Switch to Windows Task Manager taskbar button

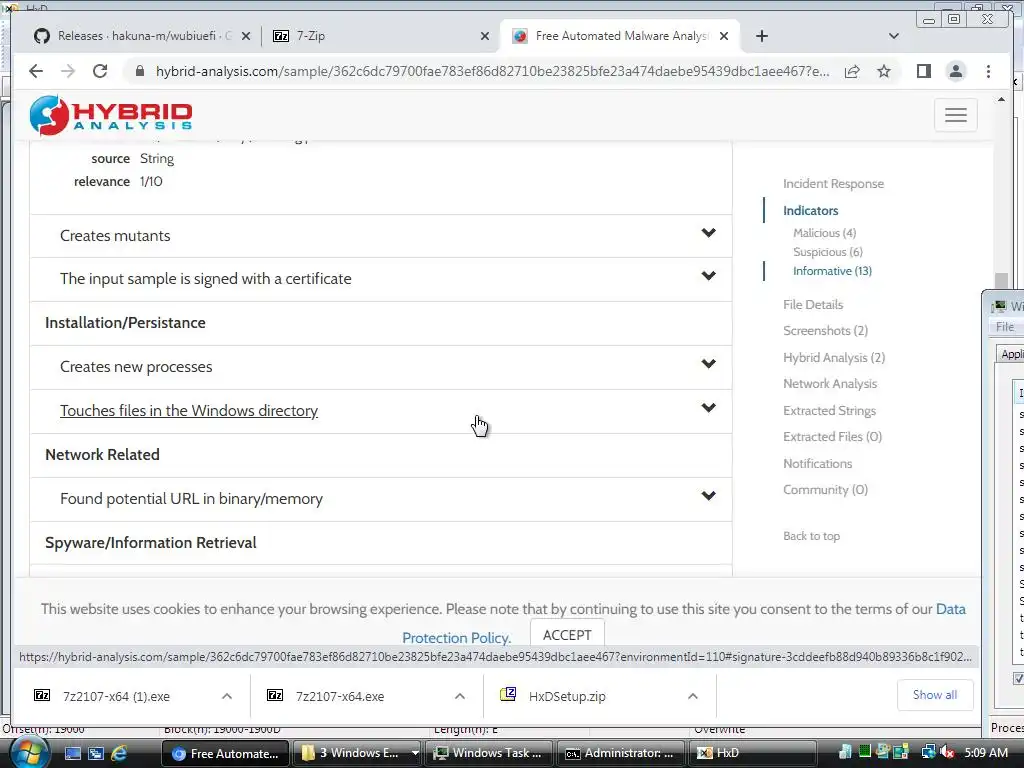click(488, 753)
